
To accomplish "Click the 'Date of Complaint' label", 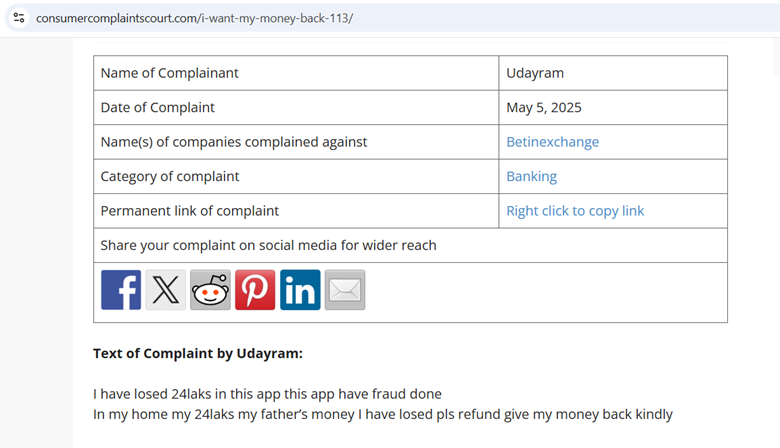I will 157,107.
